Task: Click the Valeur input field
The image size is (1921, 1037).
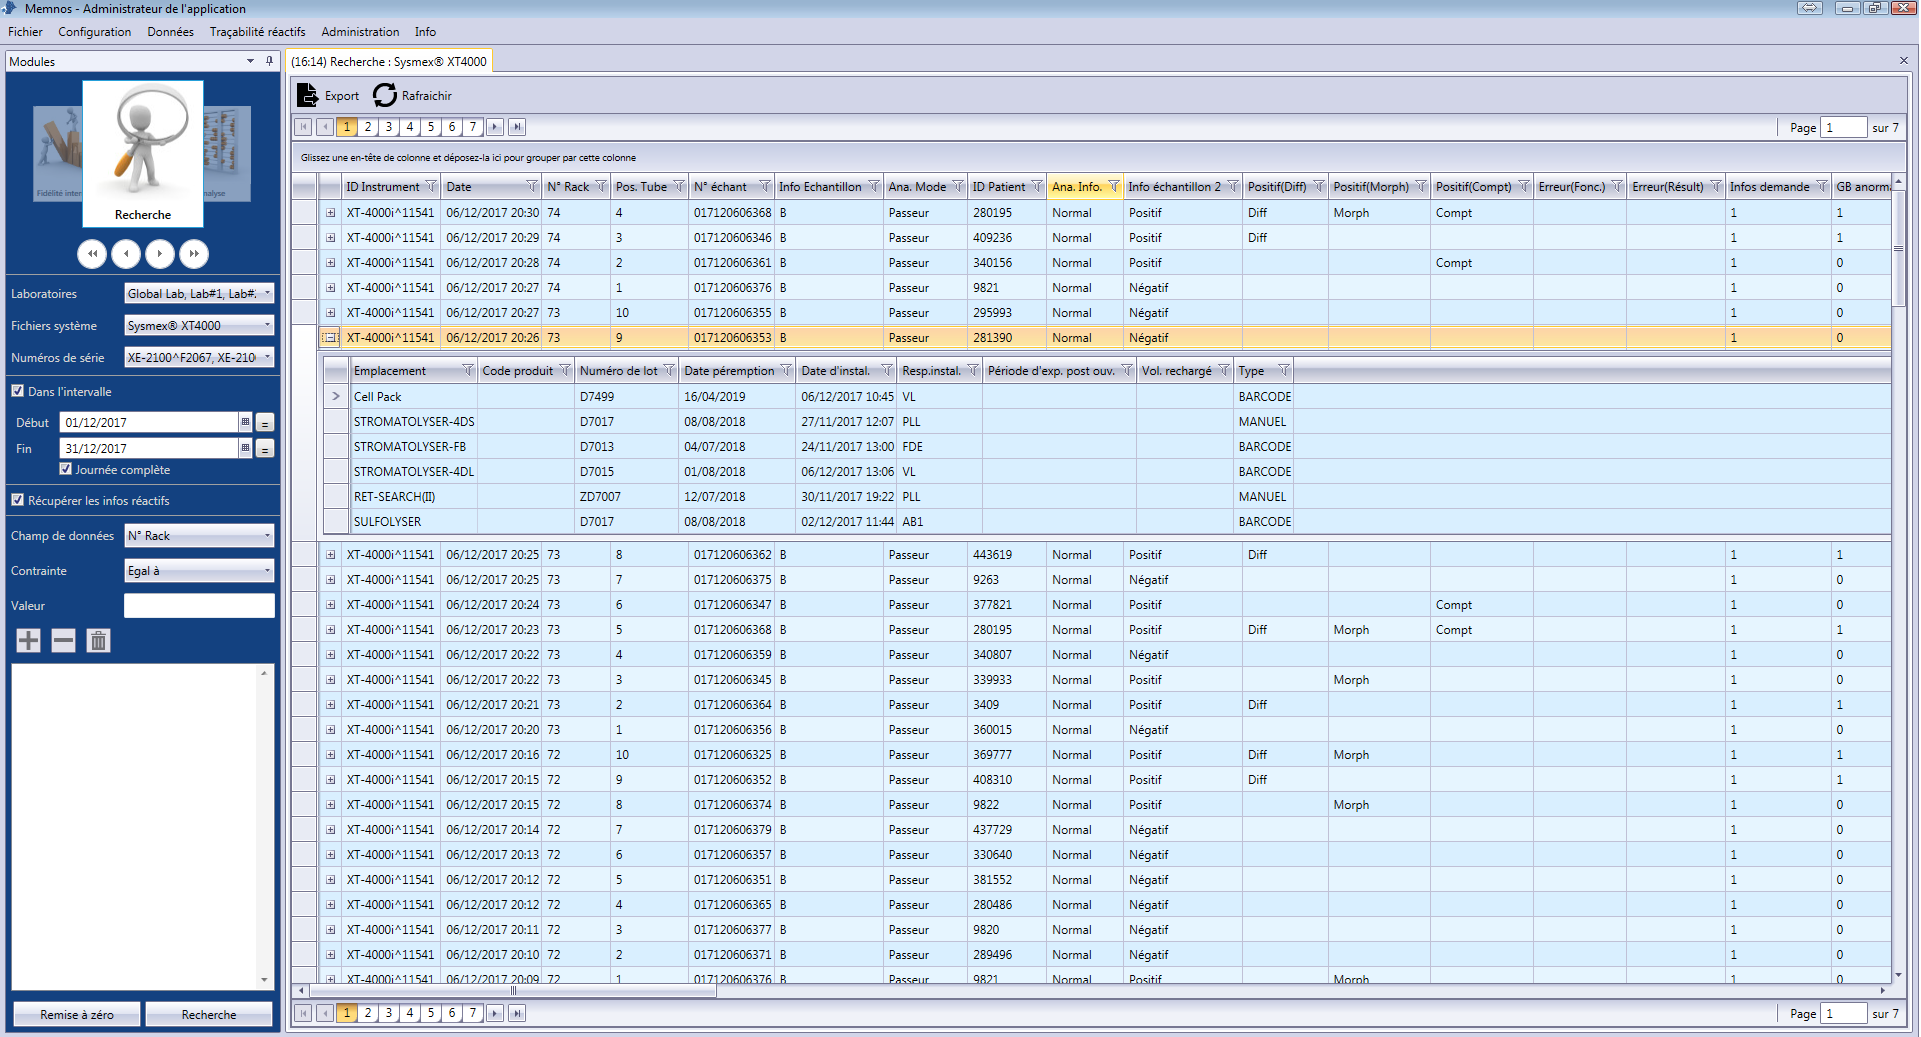Action: click(x=199, y=606)
